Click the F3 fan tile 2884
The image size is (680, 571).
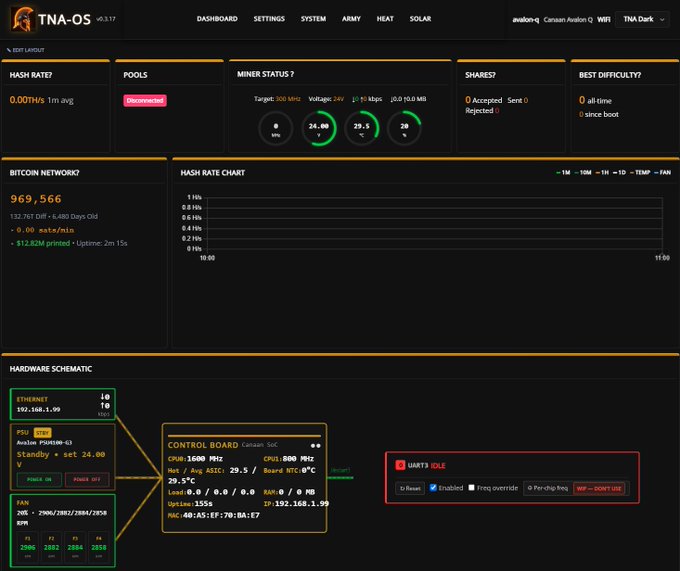(x=75, y=548)
